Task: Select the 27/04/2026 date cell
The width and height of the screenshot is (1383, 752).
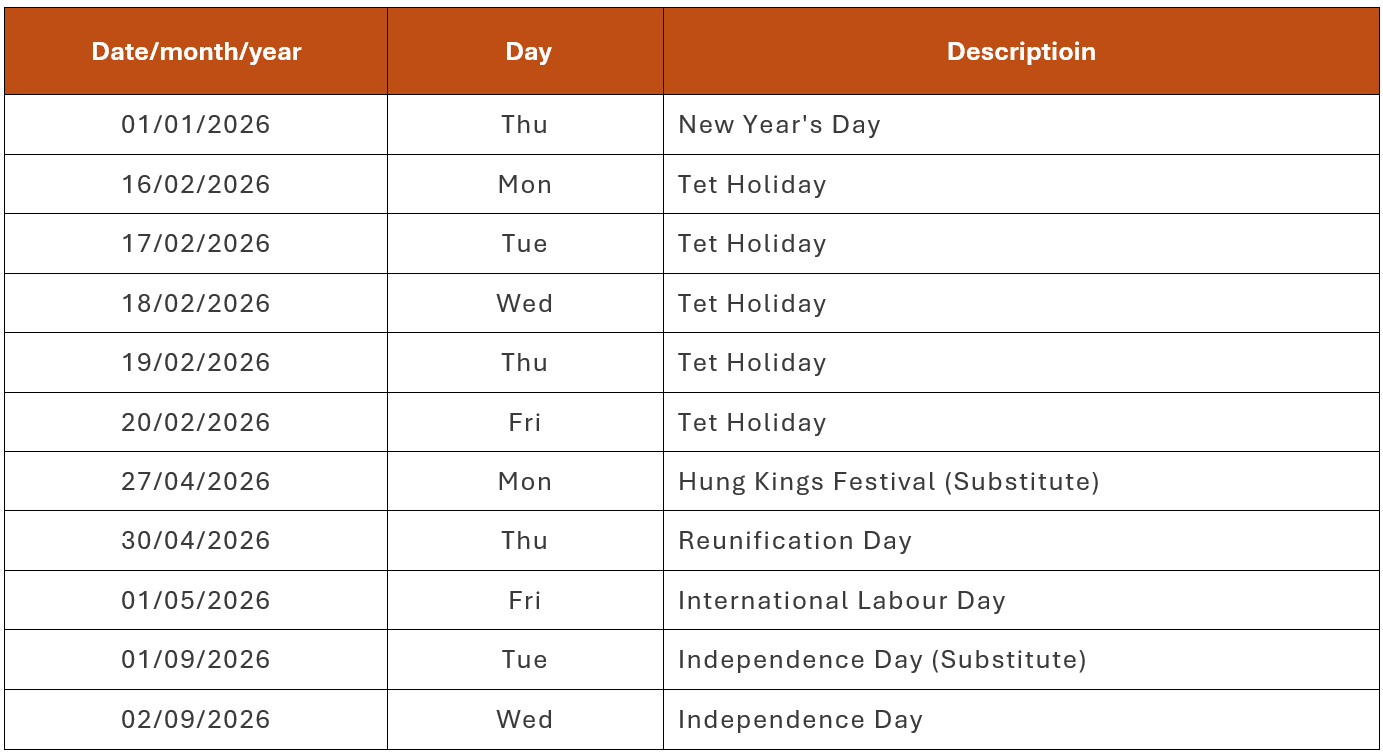Action: coord(196,482)
